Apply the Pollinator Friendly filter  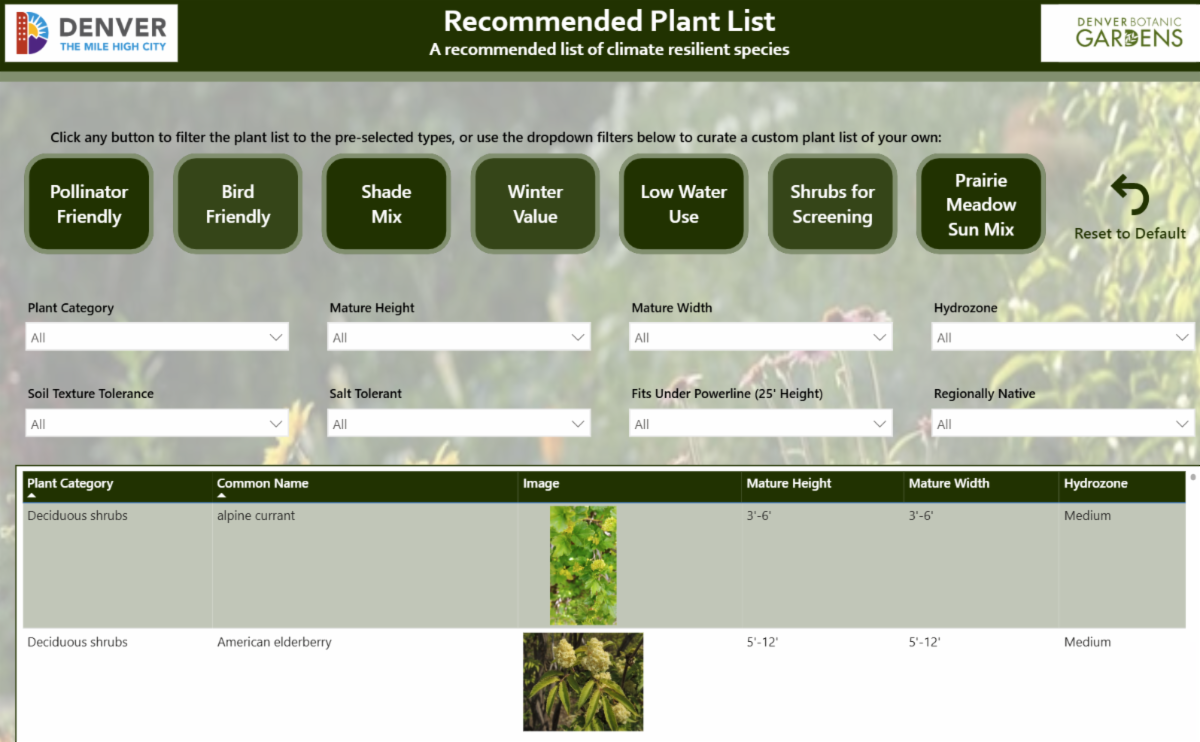(x=89, y=204)
